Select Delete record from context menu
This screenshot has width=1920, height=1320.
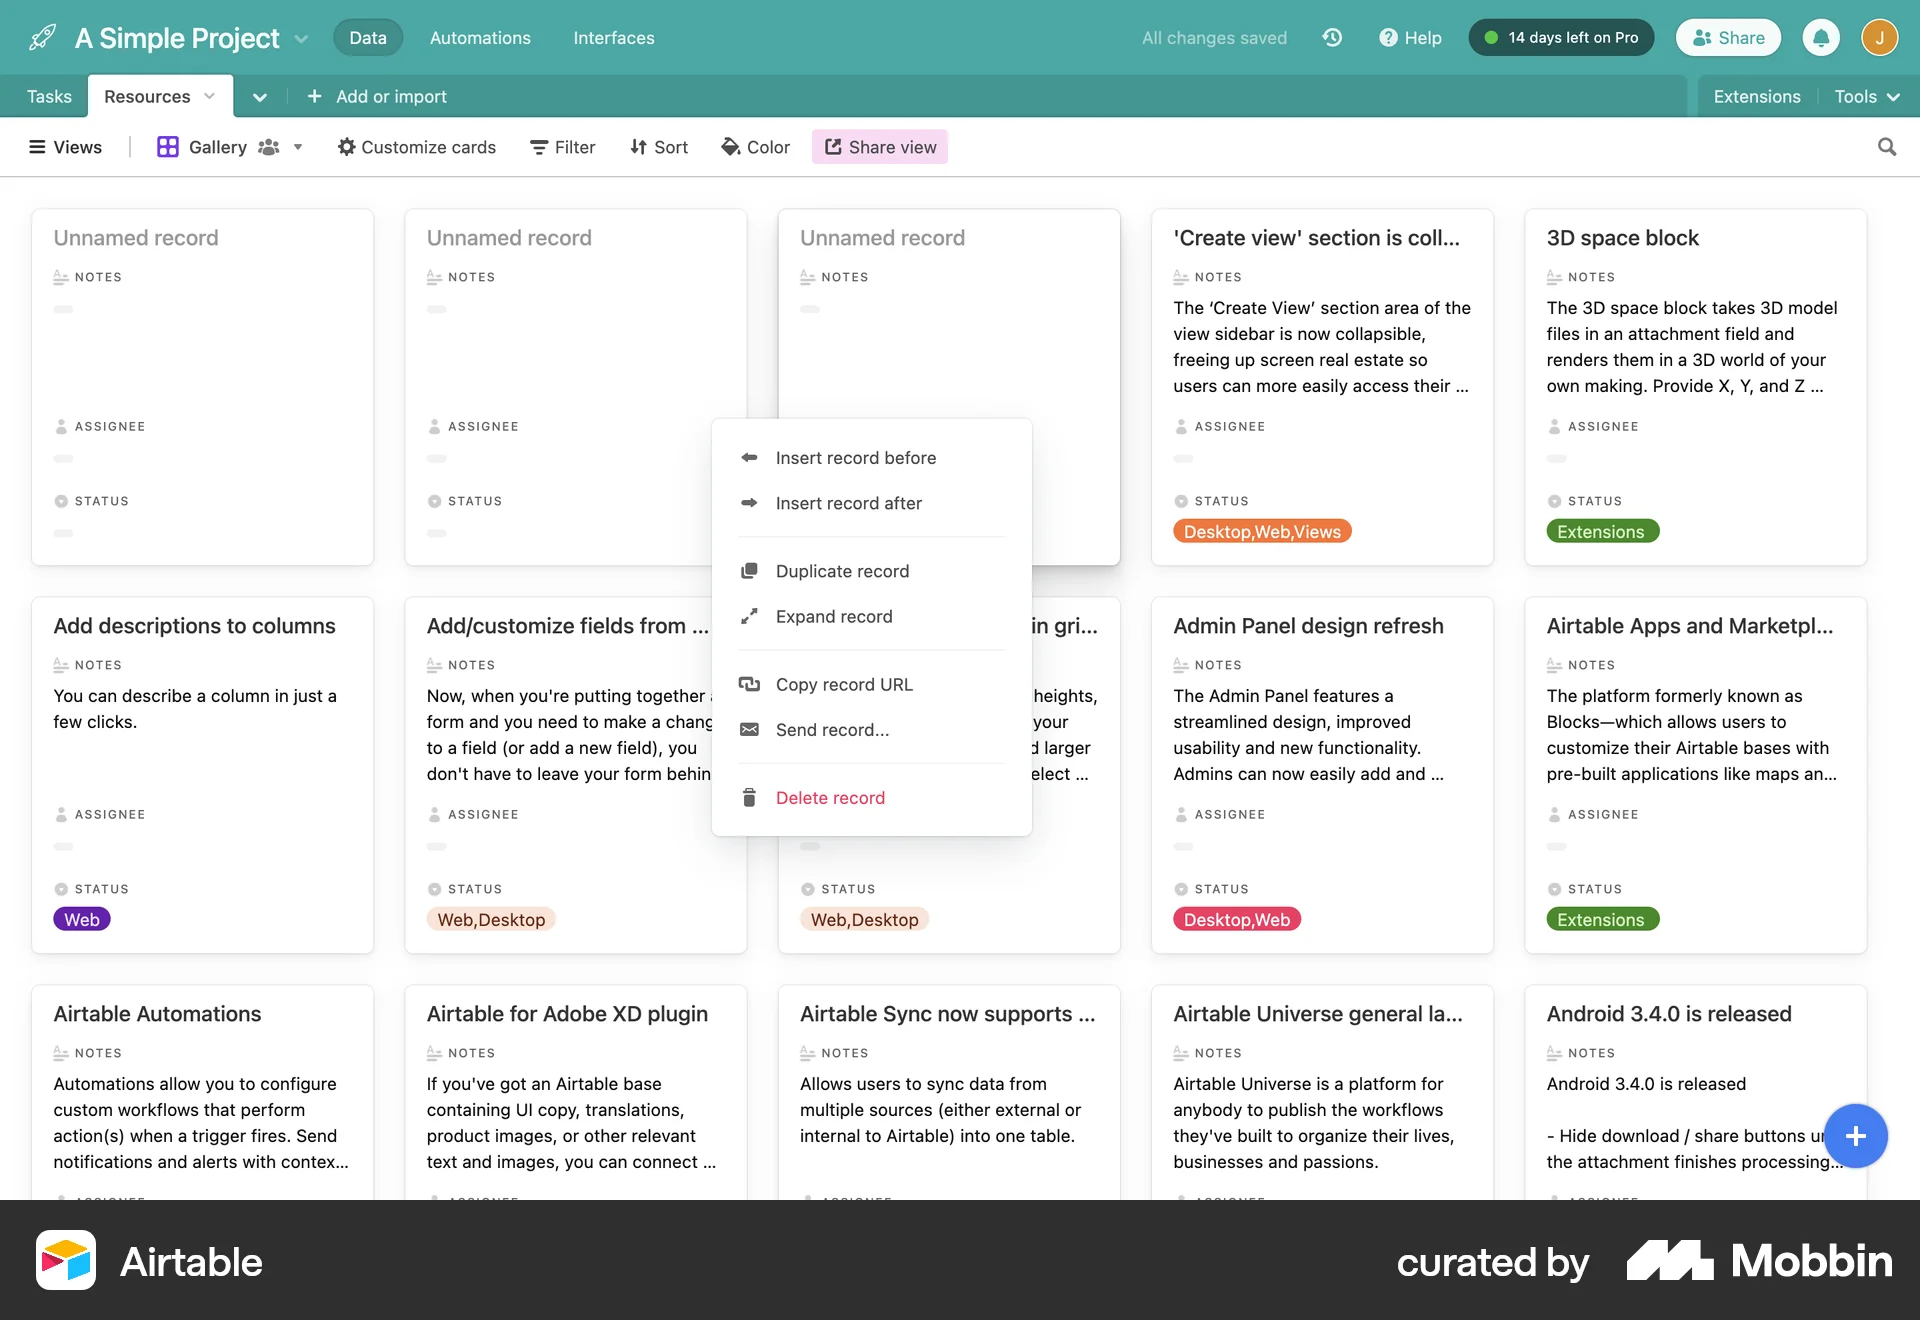831,797
